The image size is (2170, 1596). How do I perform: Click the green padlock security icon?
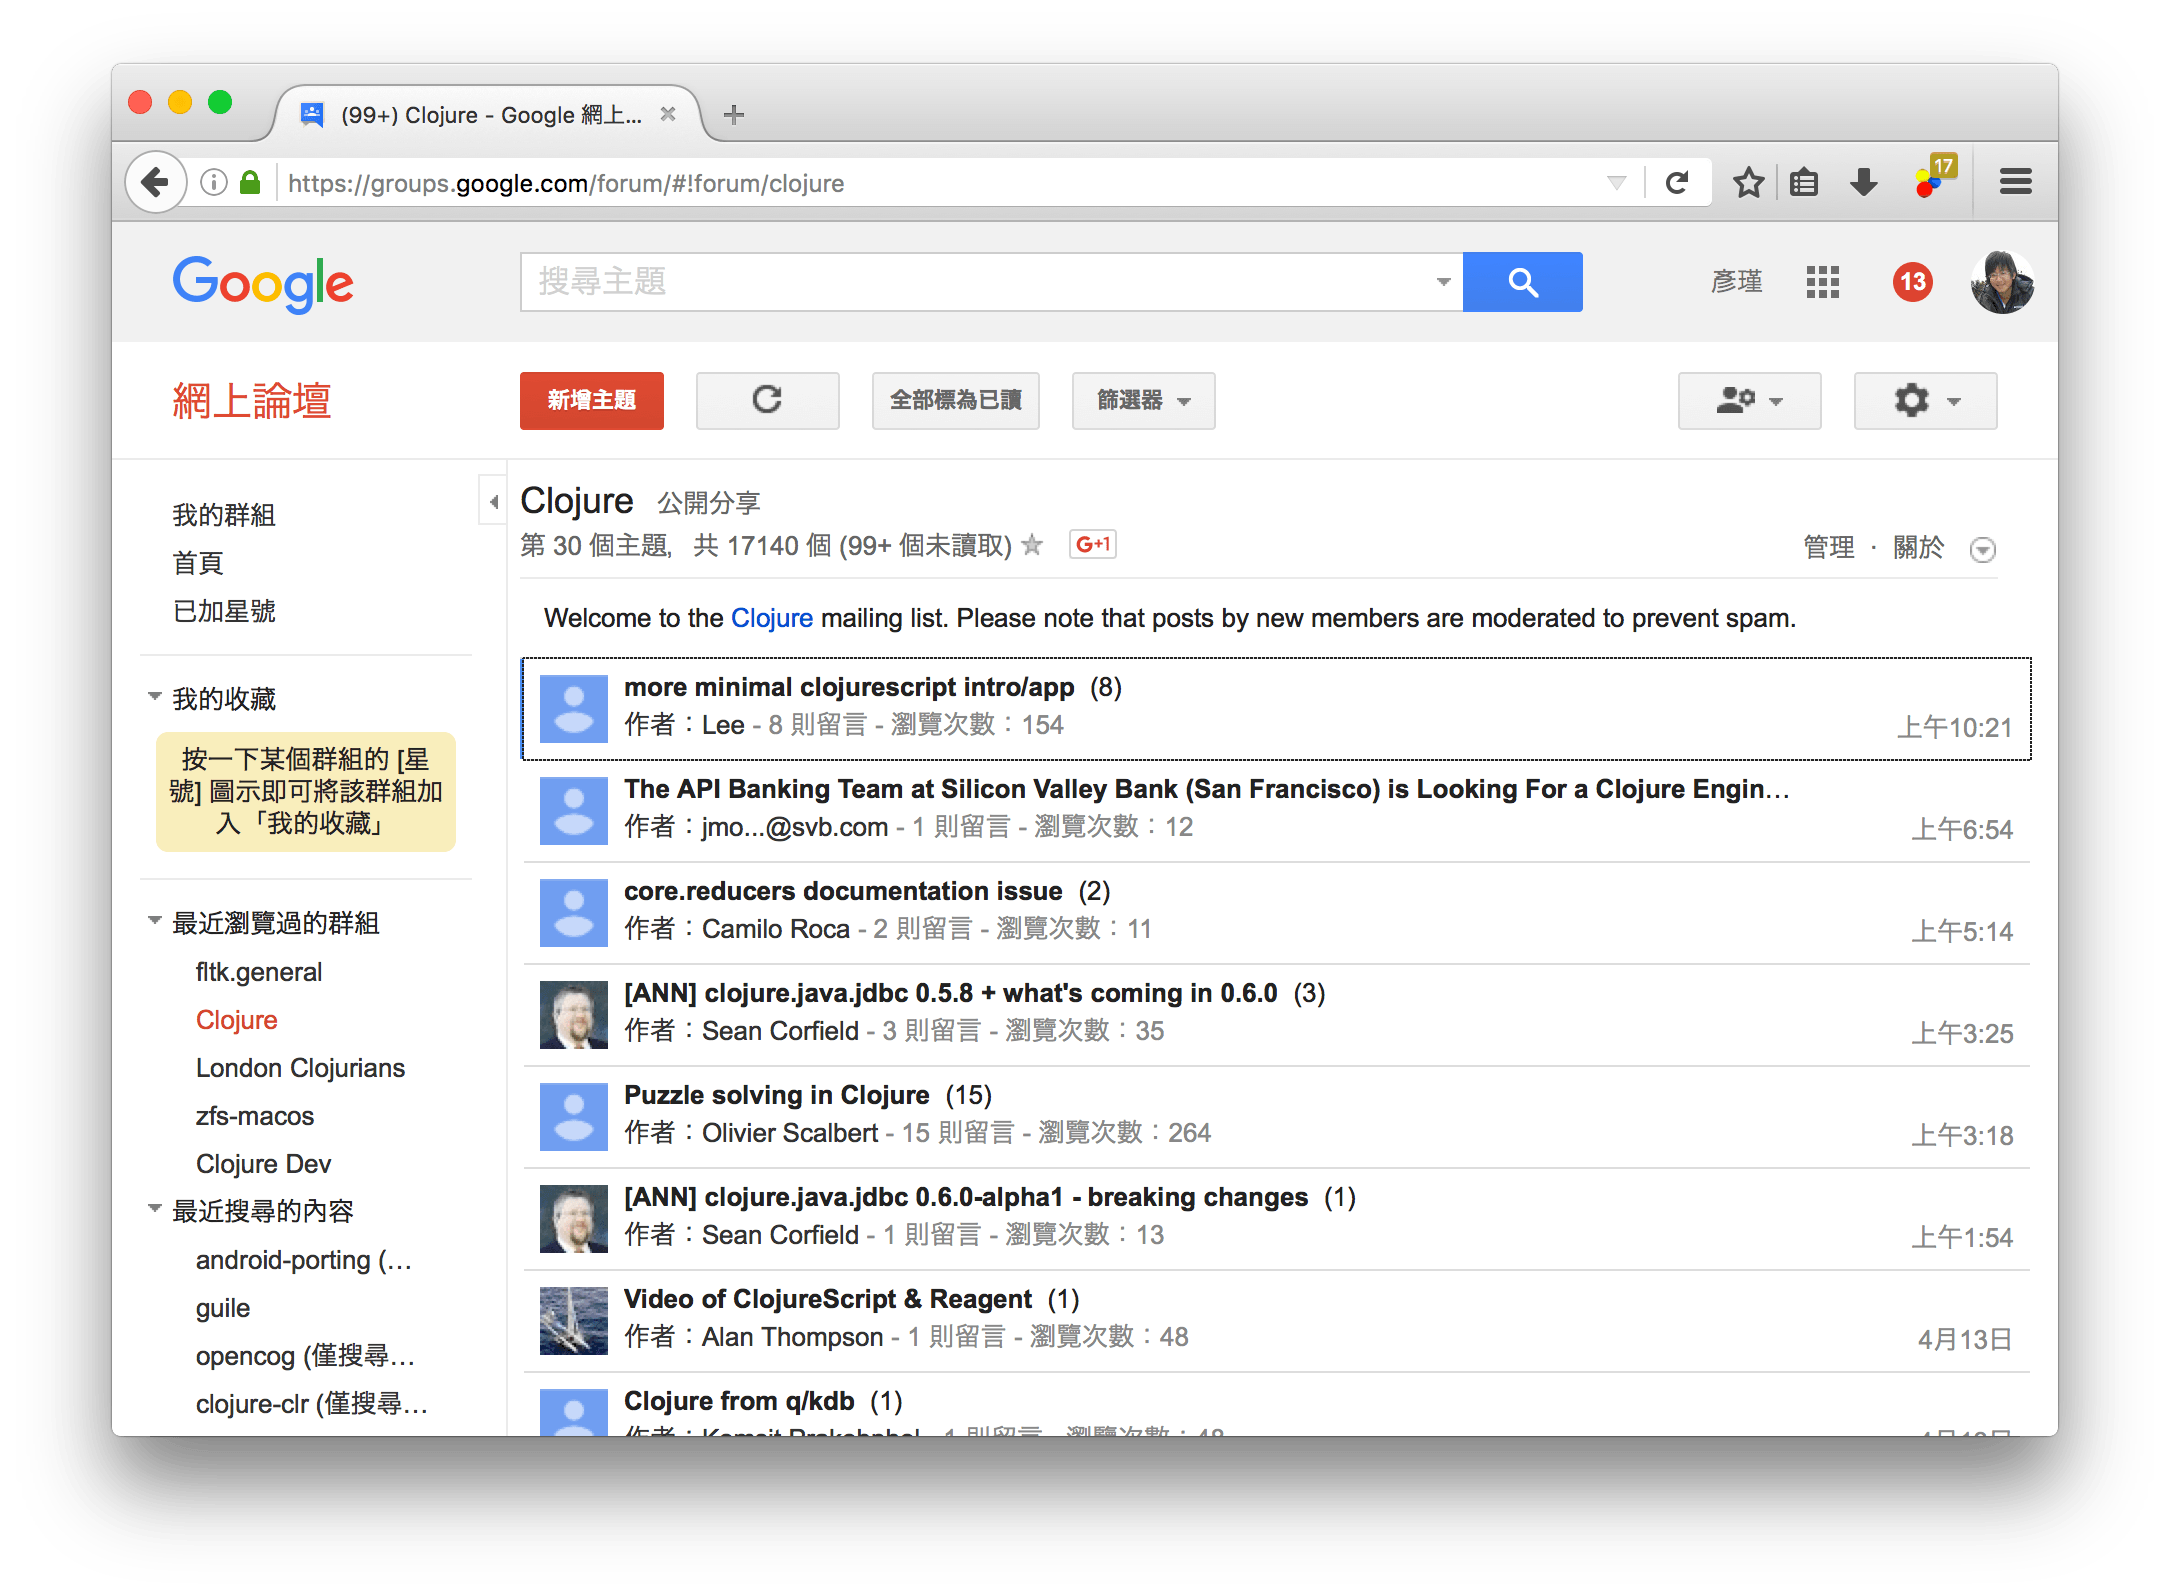250,183
